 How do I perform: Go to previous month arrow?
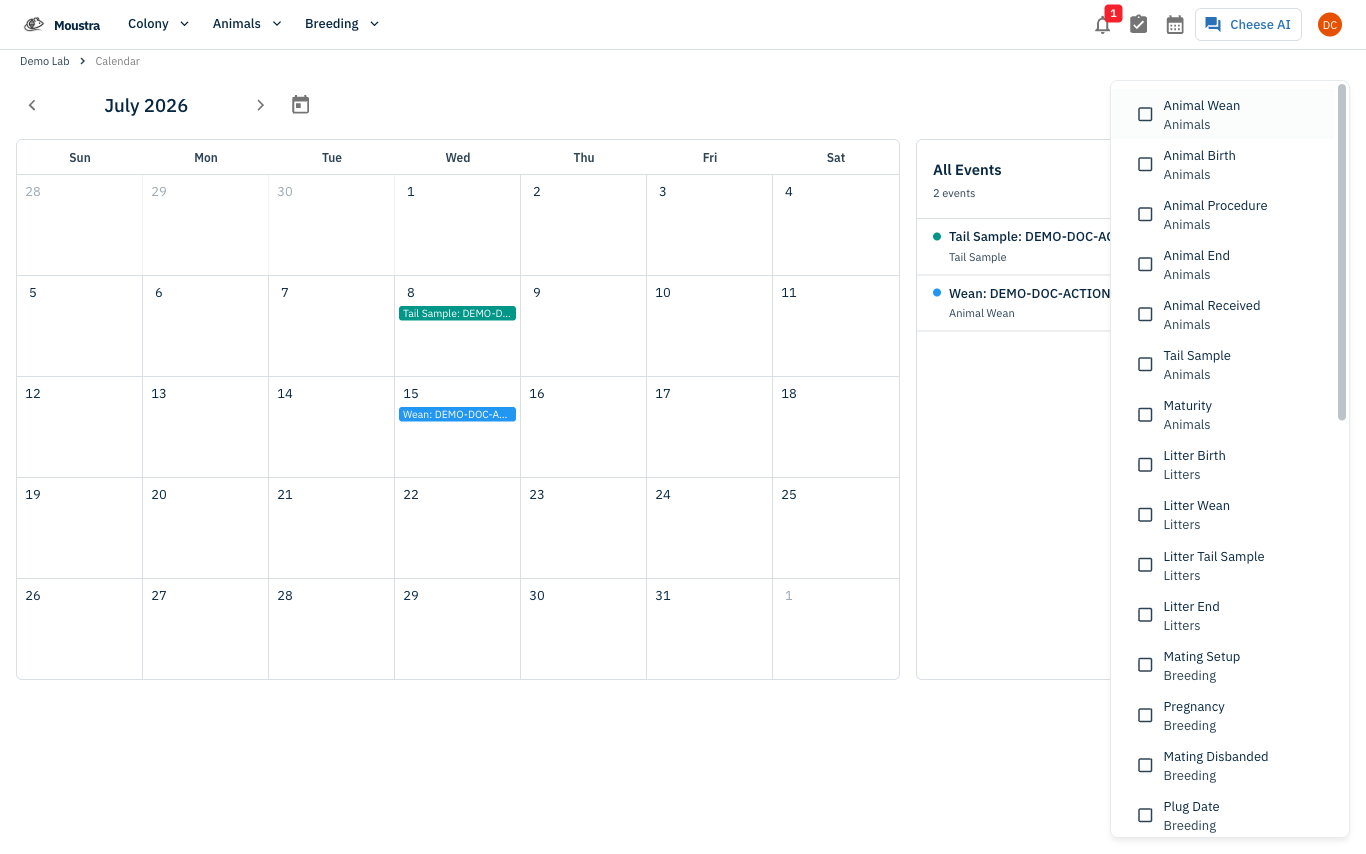click(x=32, y=105)
